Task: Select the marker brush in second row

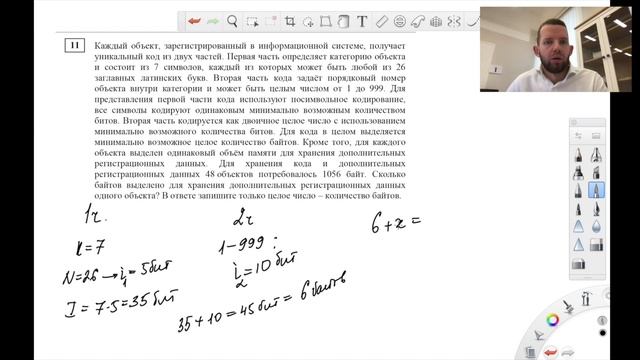Action: tap(578, 173)
